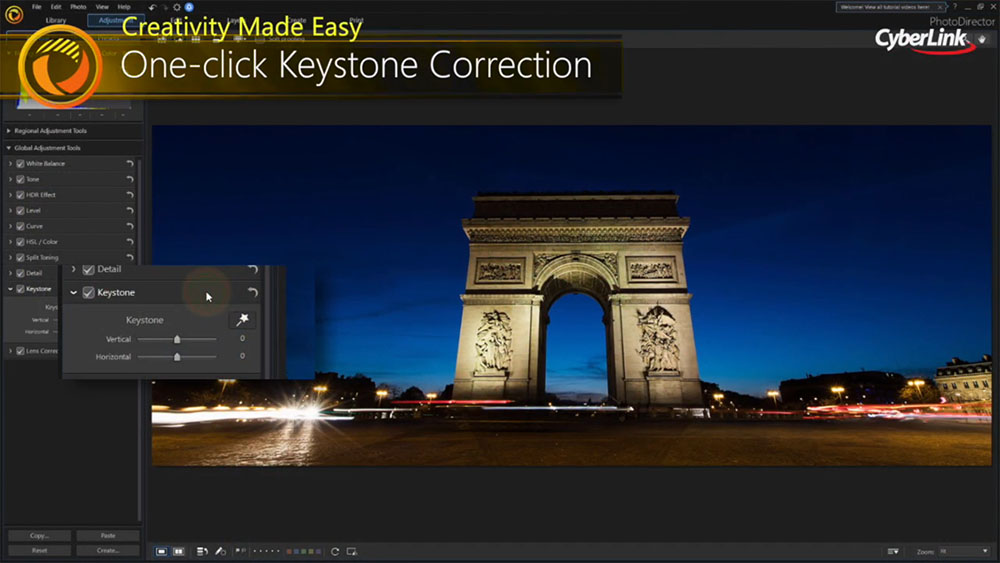Click the history/undo stack icon in bottom toolbar
Screen dimensions: 1000x563
tap(203, 551)
